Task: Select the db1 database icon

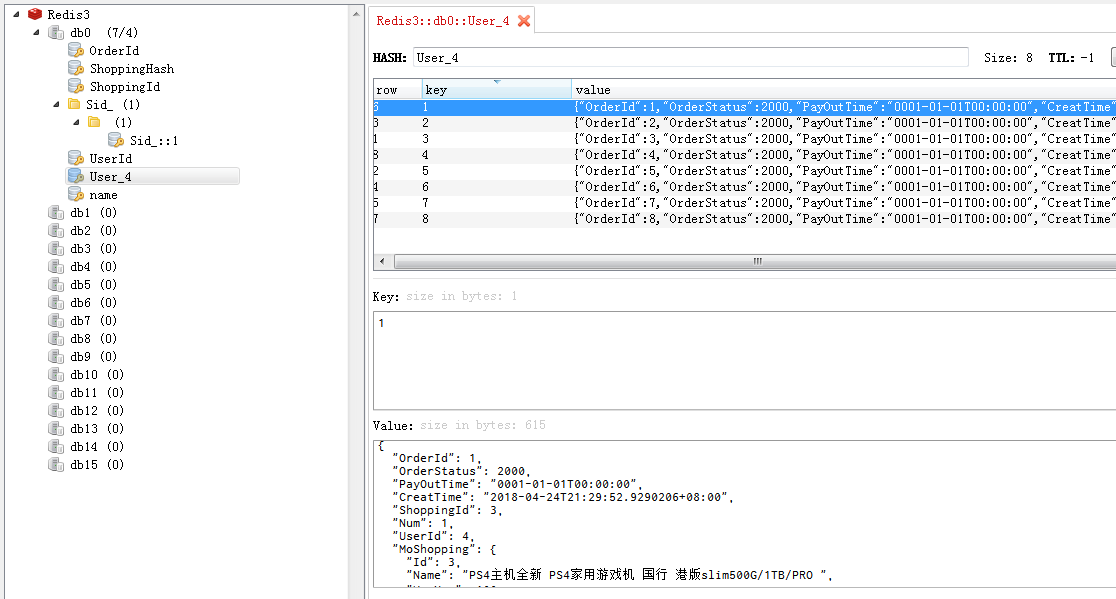Action: tap(57, 212)
